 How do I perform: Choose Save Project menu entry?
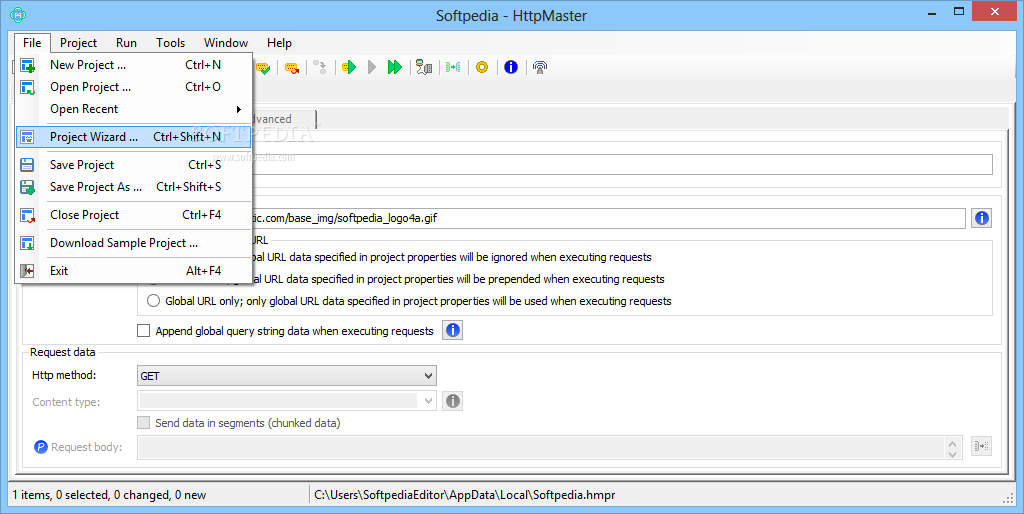pyautogui.click(x=134, y=165)
